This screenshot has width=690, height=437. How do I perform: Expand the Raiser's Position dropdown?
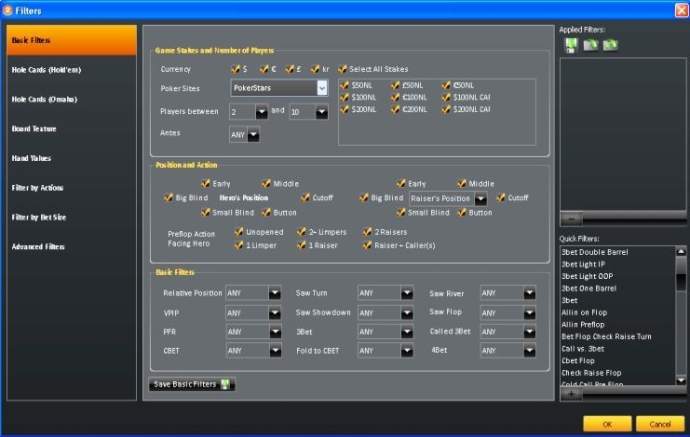tap(481, 199)
